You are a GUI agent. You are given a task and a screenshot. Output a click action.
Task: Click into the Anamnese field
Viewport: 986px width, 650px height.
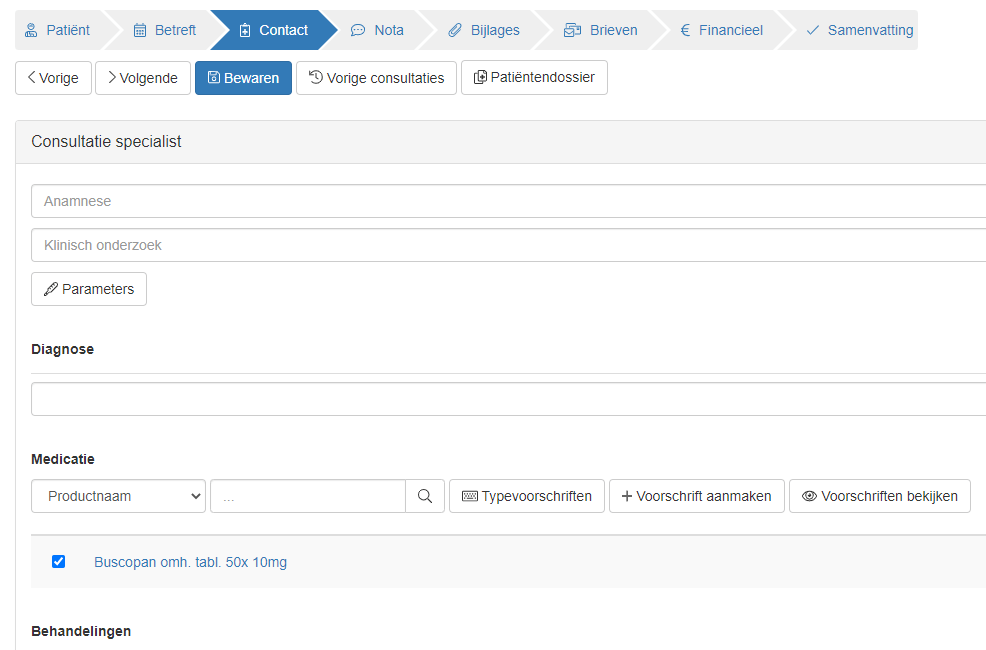coord(509,201)
